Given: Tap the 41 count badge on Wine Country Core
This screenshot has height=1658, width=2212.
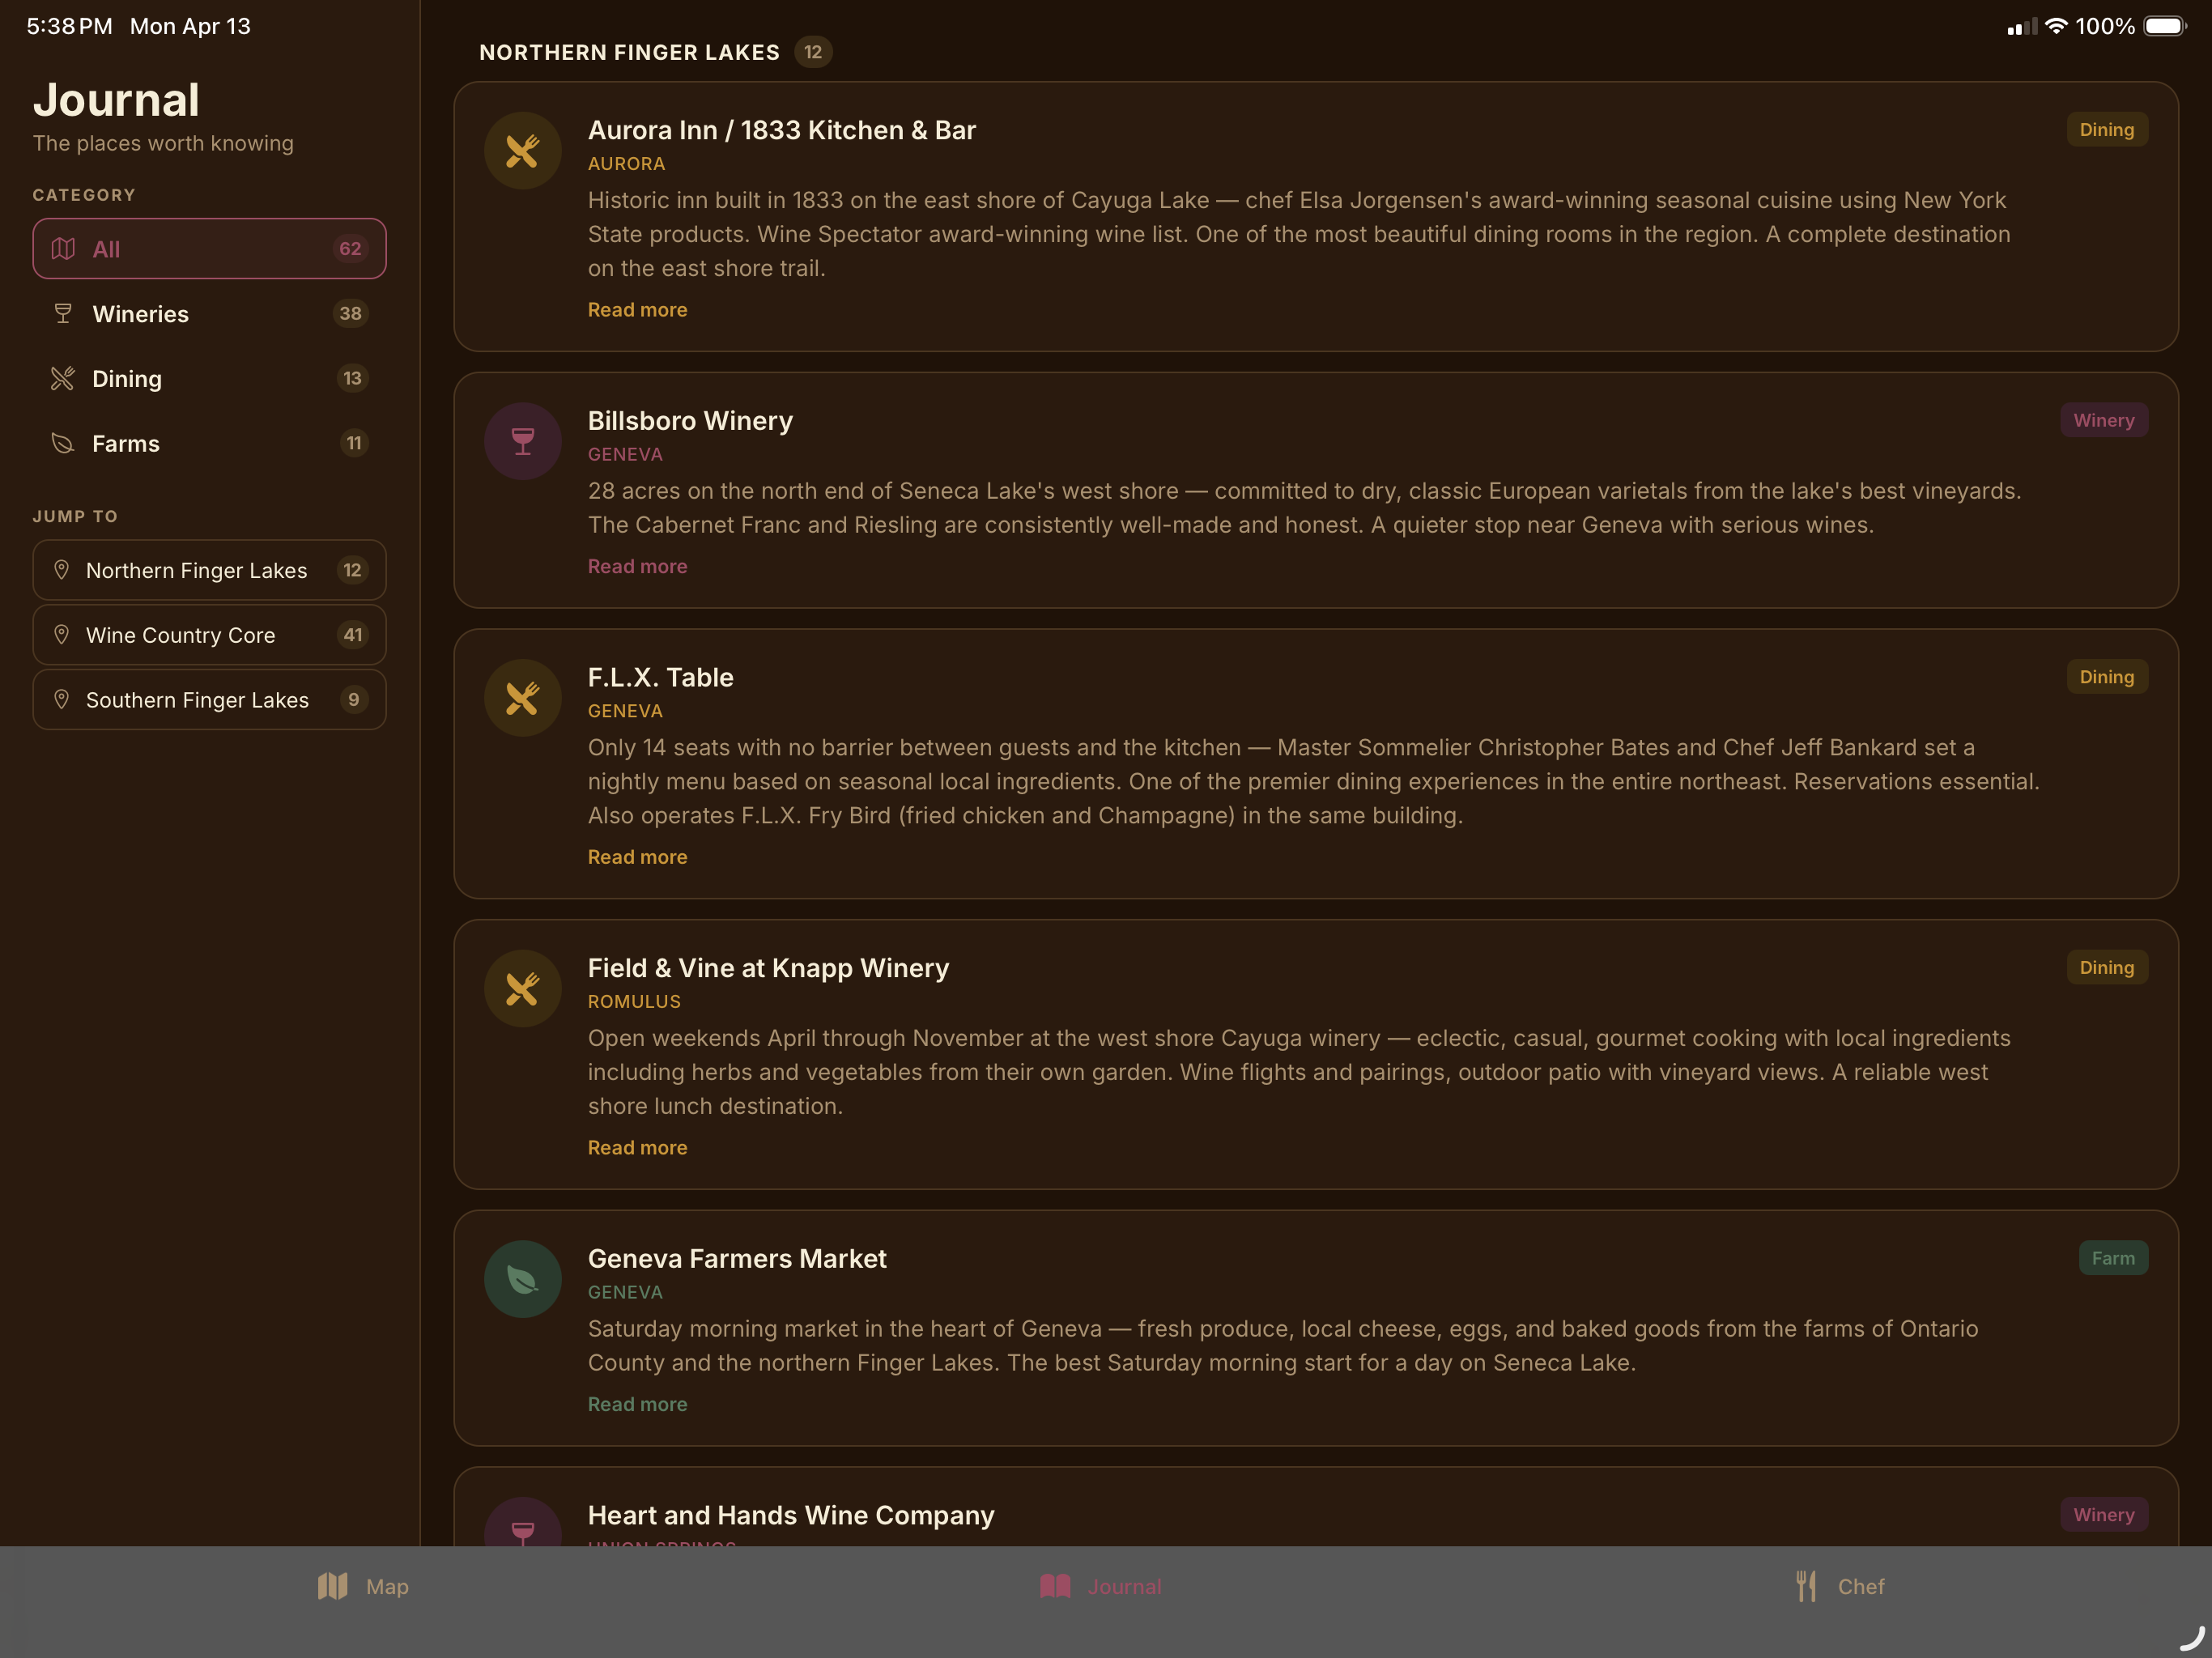Looking at the screenshot, I should coord(353,635).
